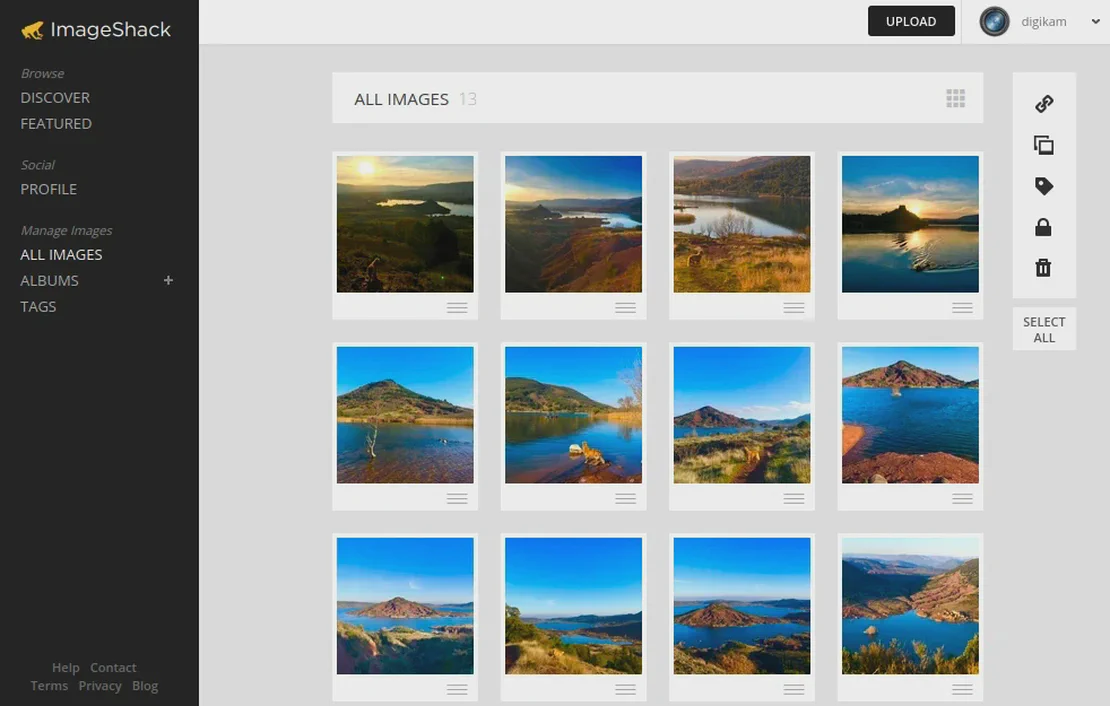Create a new album with the plus icon

coord(168,280)
